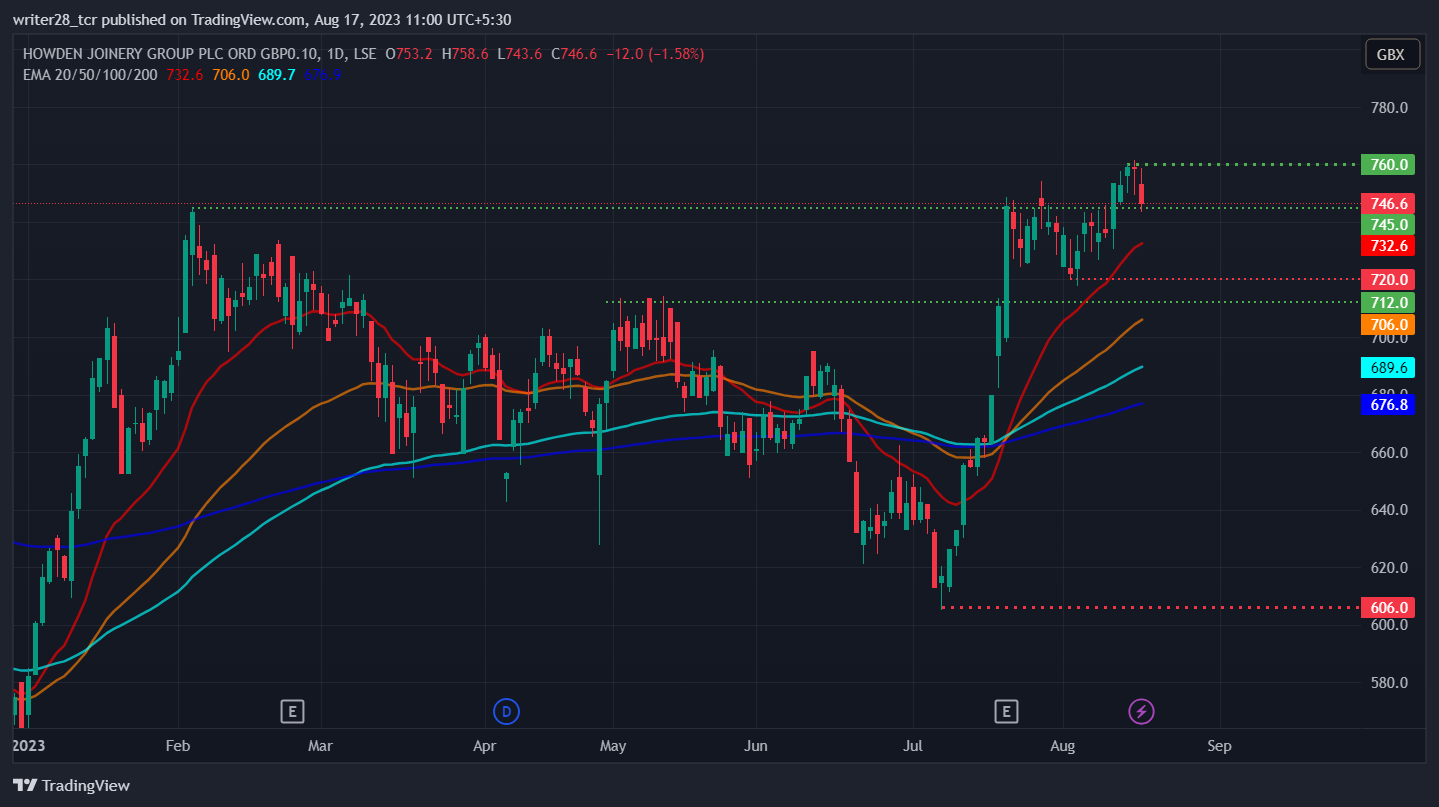
Task: Click the 2023 label on time axis
Action: [28, 746]
